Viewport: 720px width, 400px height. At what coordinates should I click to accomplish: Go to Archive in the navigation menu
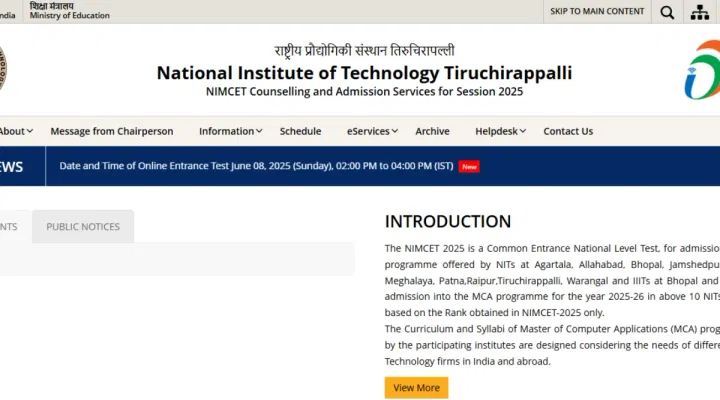click(x=432, y=131)
